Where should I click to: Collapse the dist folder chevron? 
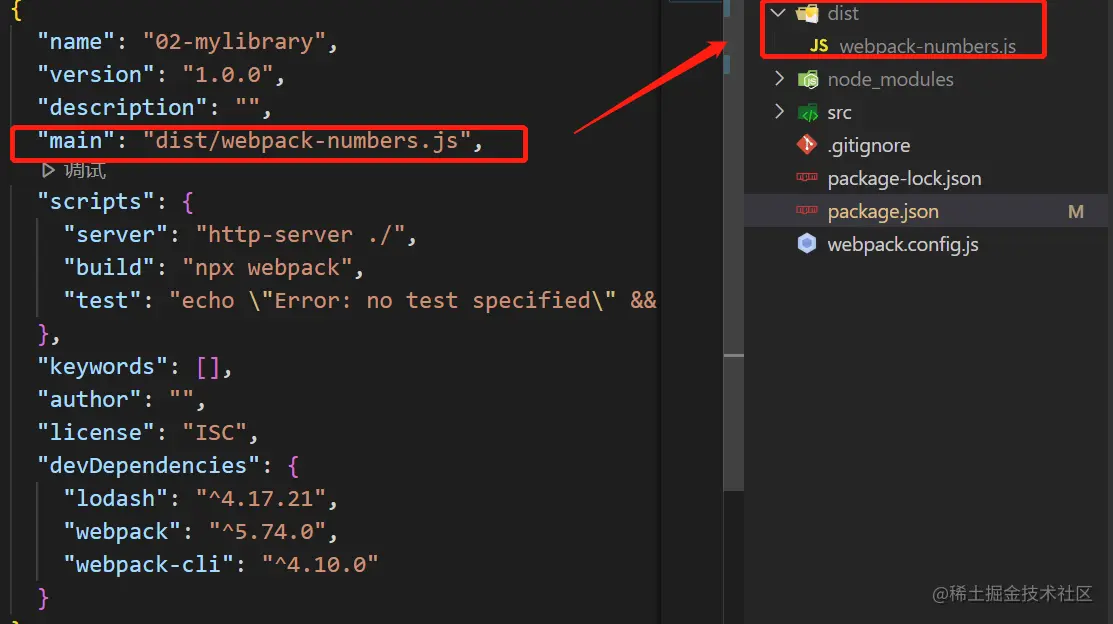[x=779, y=12]
